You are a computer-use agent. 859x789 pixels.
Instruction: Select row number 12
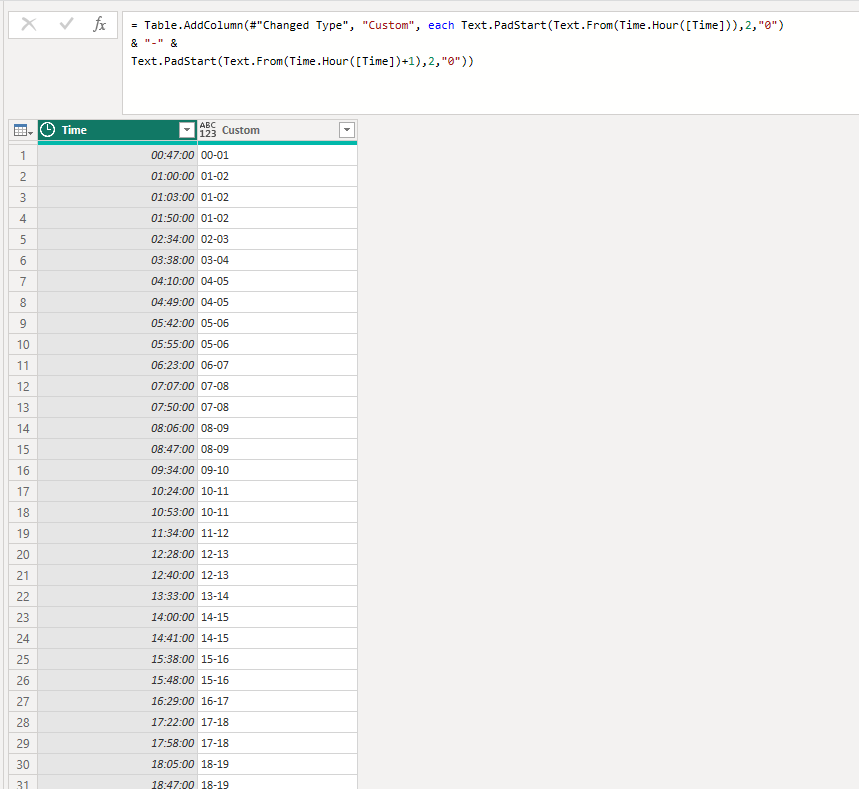click(23, 386)
